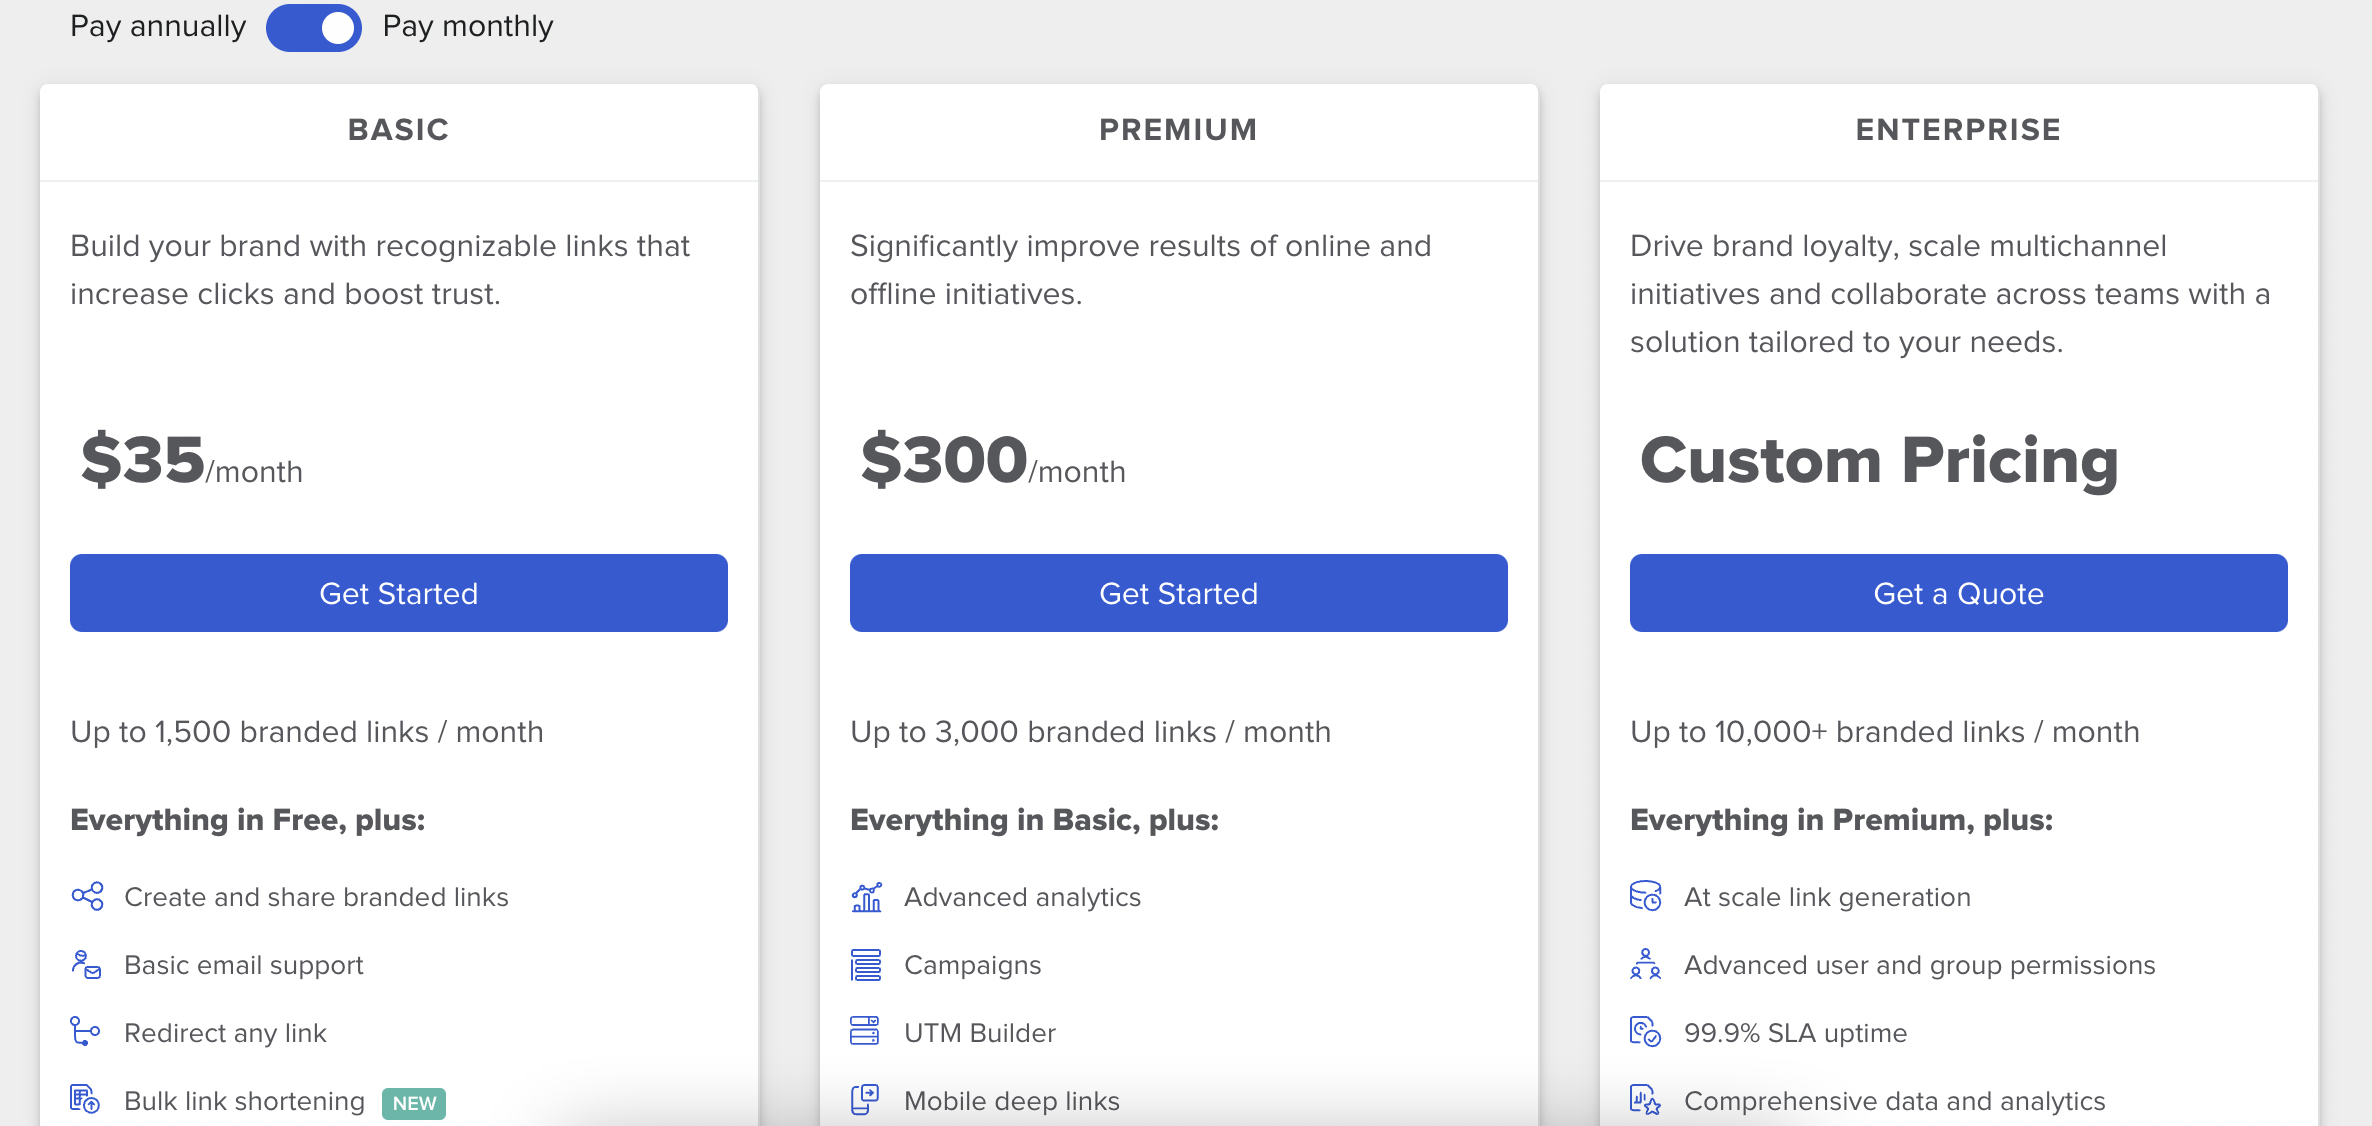
Task: Click the Advanced analytics chart icon
Action: pos(866,897)
